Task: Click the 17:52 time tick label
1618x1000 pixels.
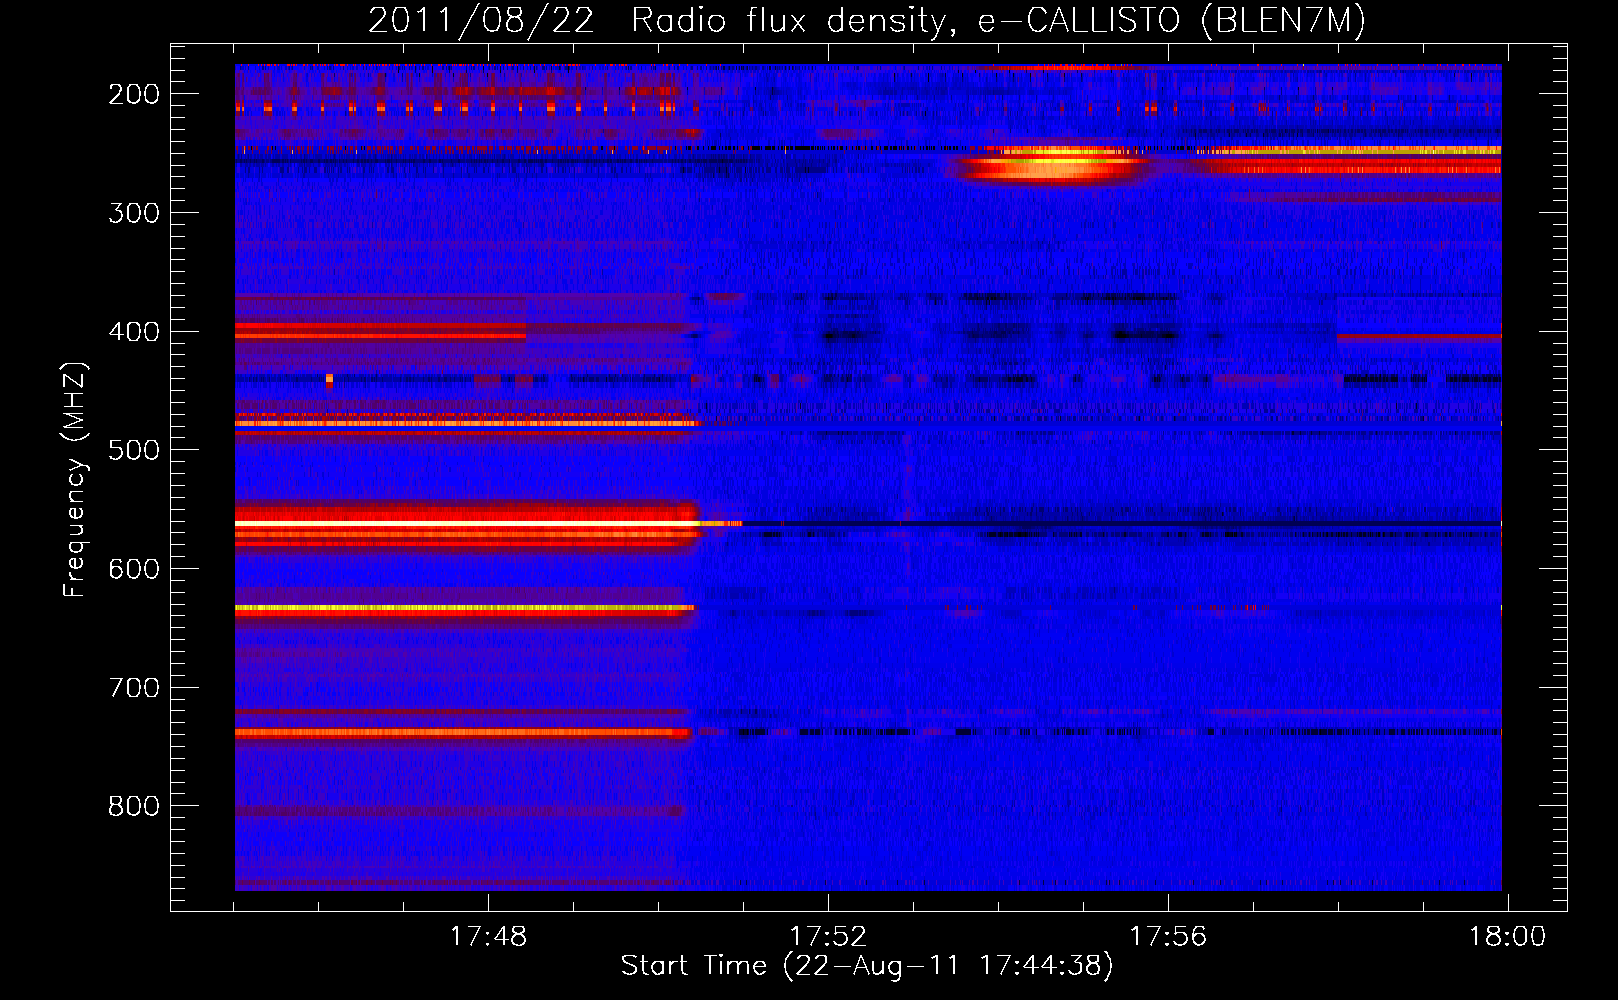Action: (x=828, y=937)
